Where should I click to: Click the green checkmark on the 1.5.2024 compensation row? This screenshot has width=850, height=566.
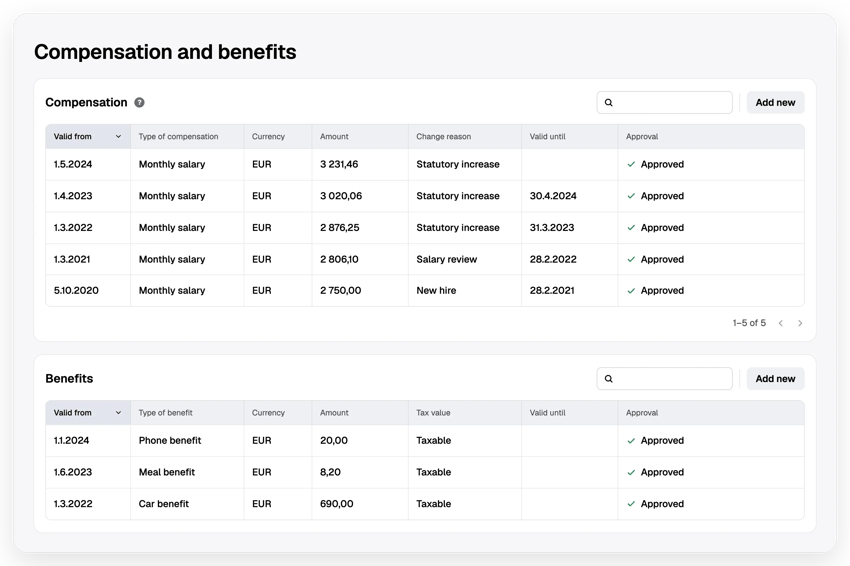point(631,164)
